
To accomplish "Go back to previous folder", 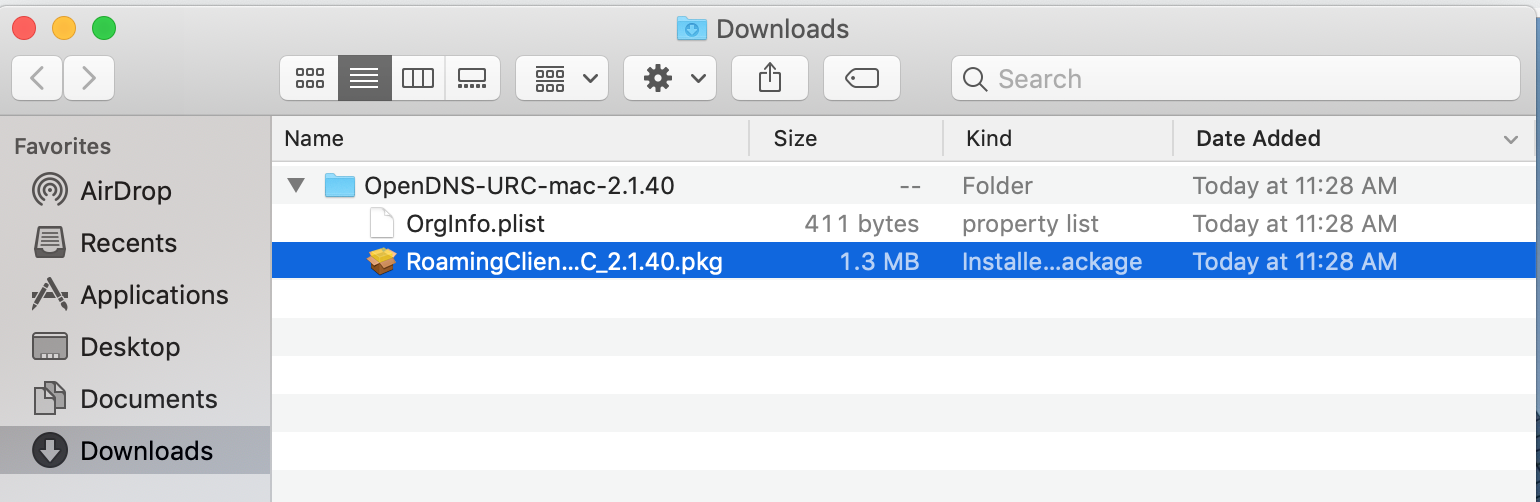I will click(37, 78).
